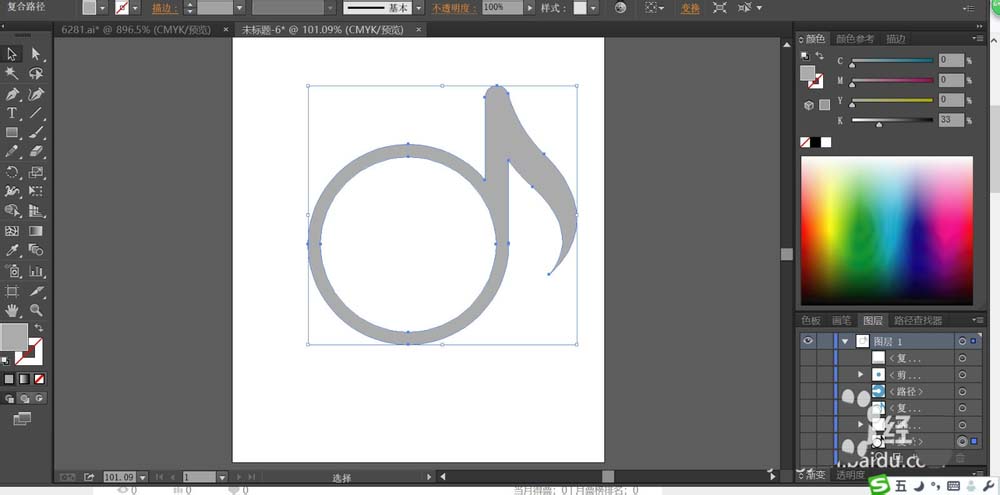Select the Pen tool
The image size is (1000, 495).
12,94
